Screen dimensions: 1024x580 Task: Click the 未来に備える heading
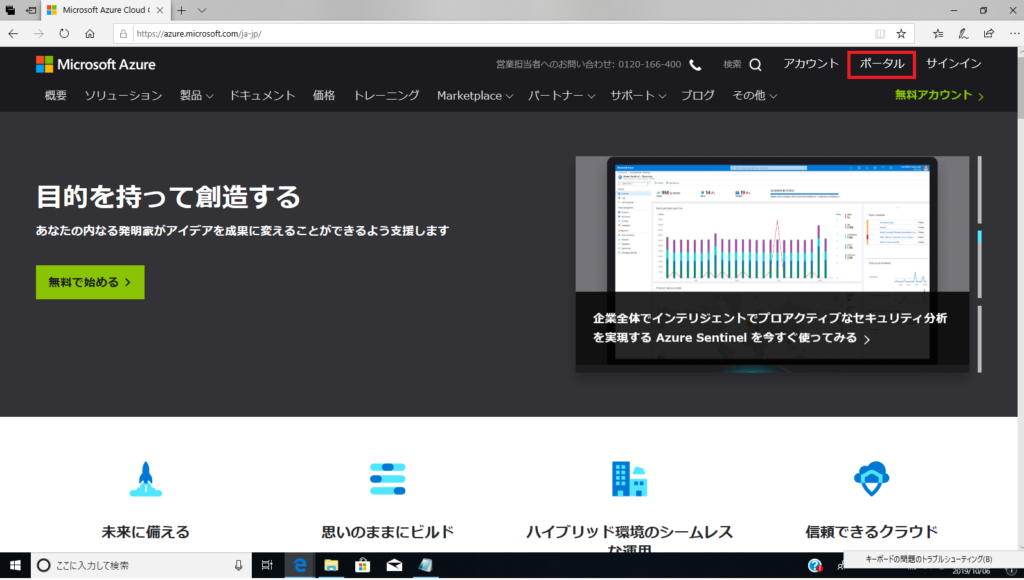tap(146, 532)
